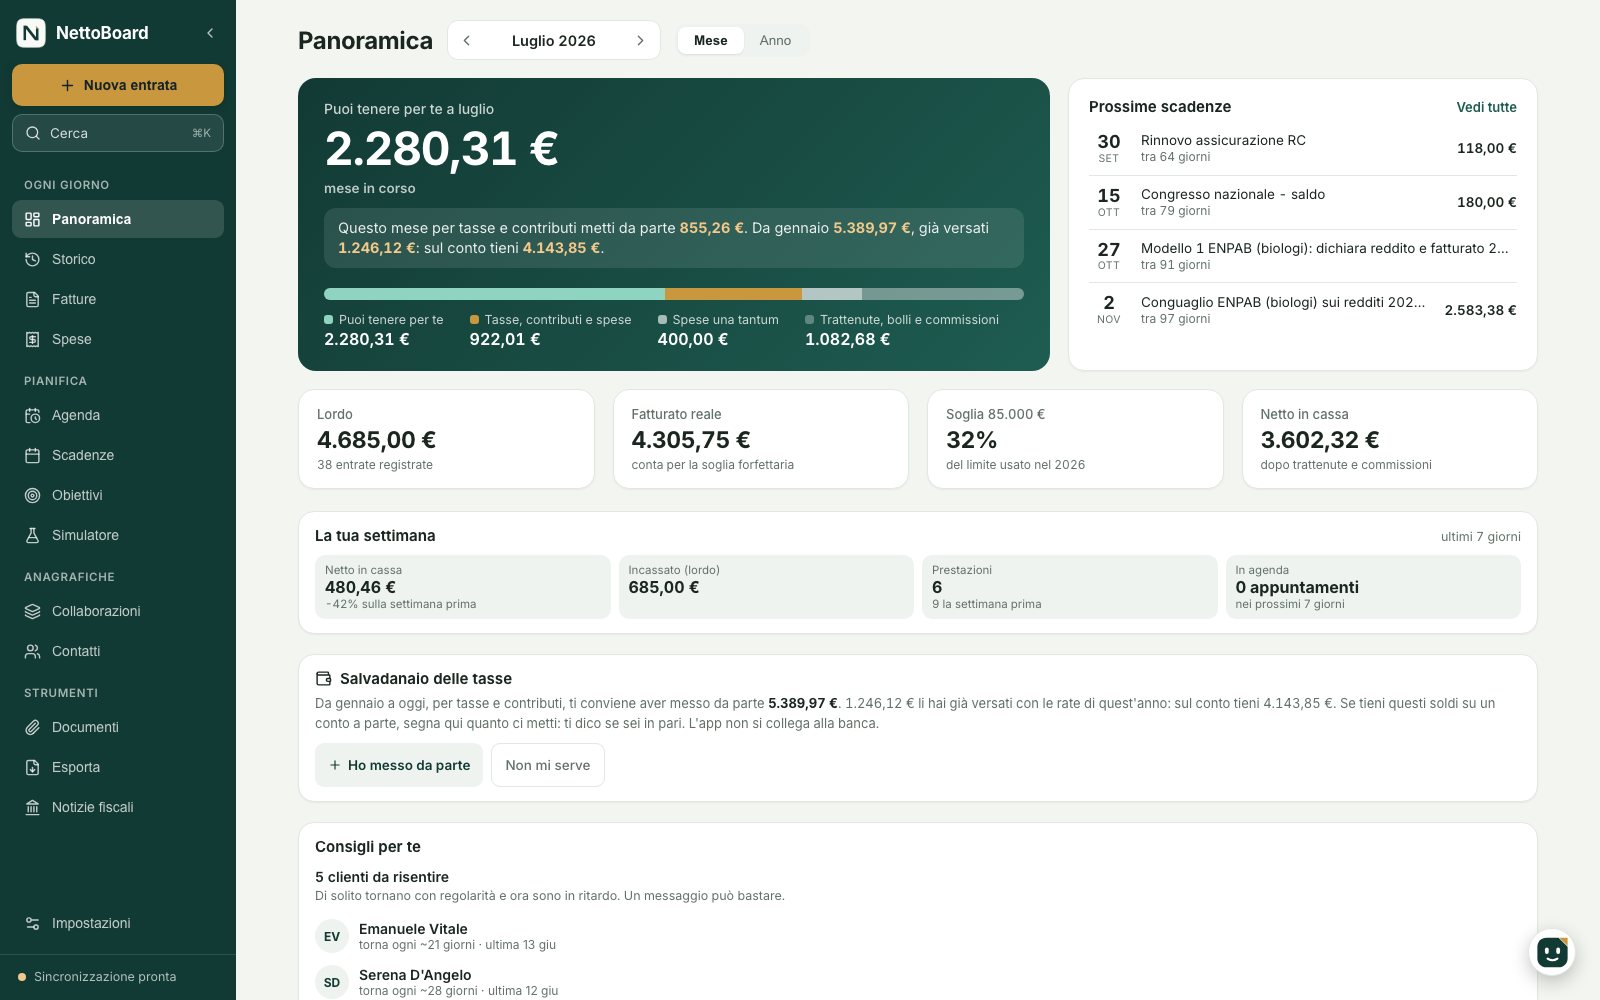The height and width of the screenshot is (1000, 1600).
Task: Click Ho messo da parte button
Action: click(x=399, y=765)
